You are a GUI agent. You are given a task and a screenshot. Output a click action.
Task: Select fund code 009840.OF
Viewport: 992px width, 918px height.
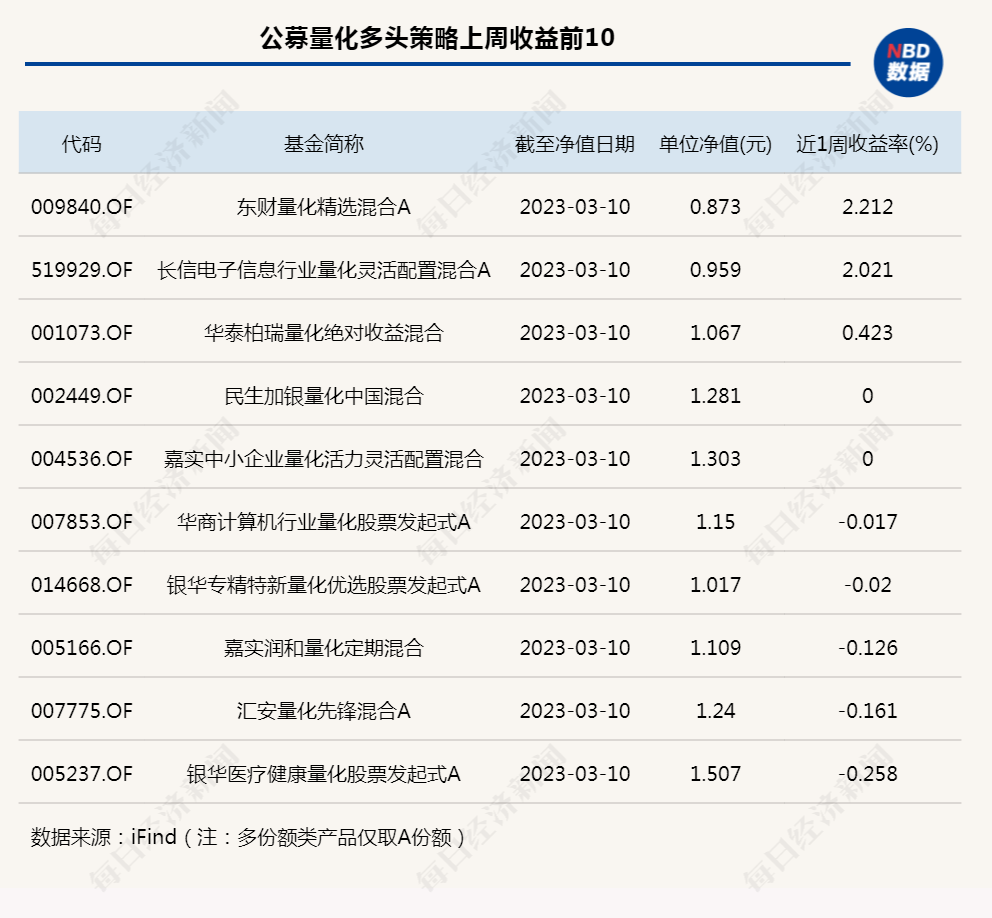pyautogui.click(x=81, y=207)
